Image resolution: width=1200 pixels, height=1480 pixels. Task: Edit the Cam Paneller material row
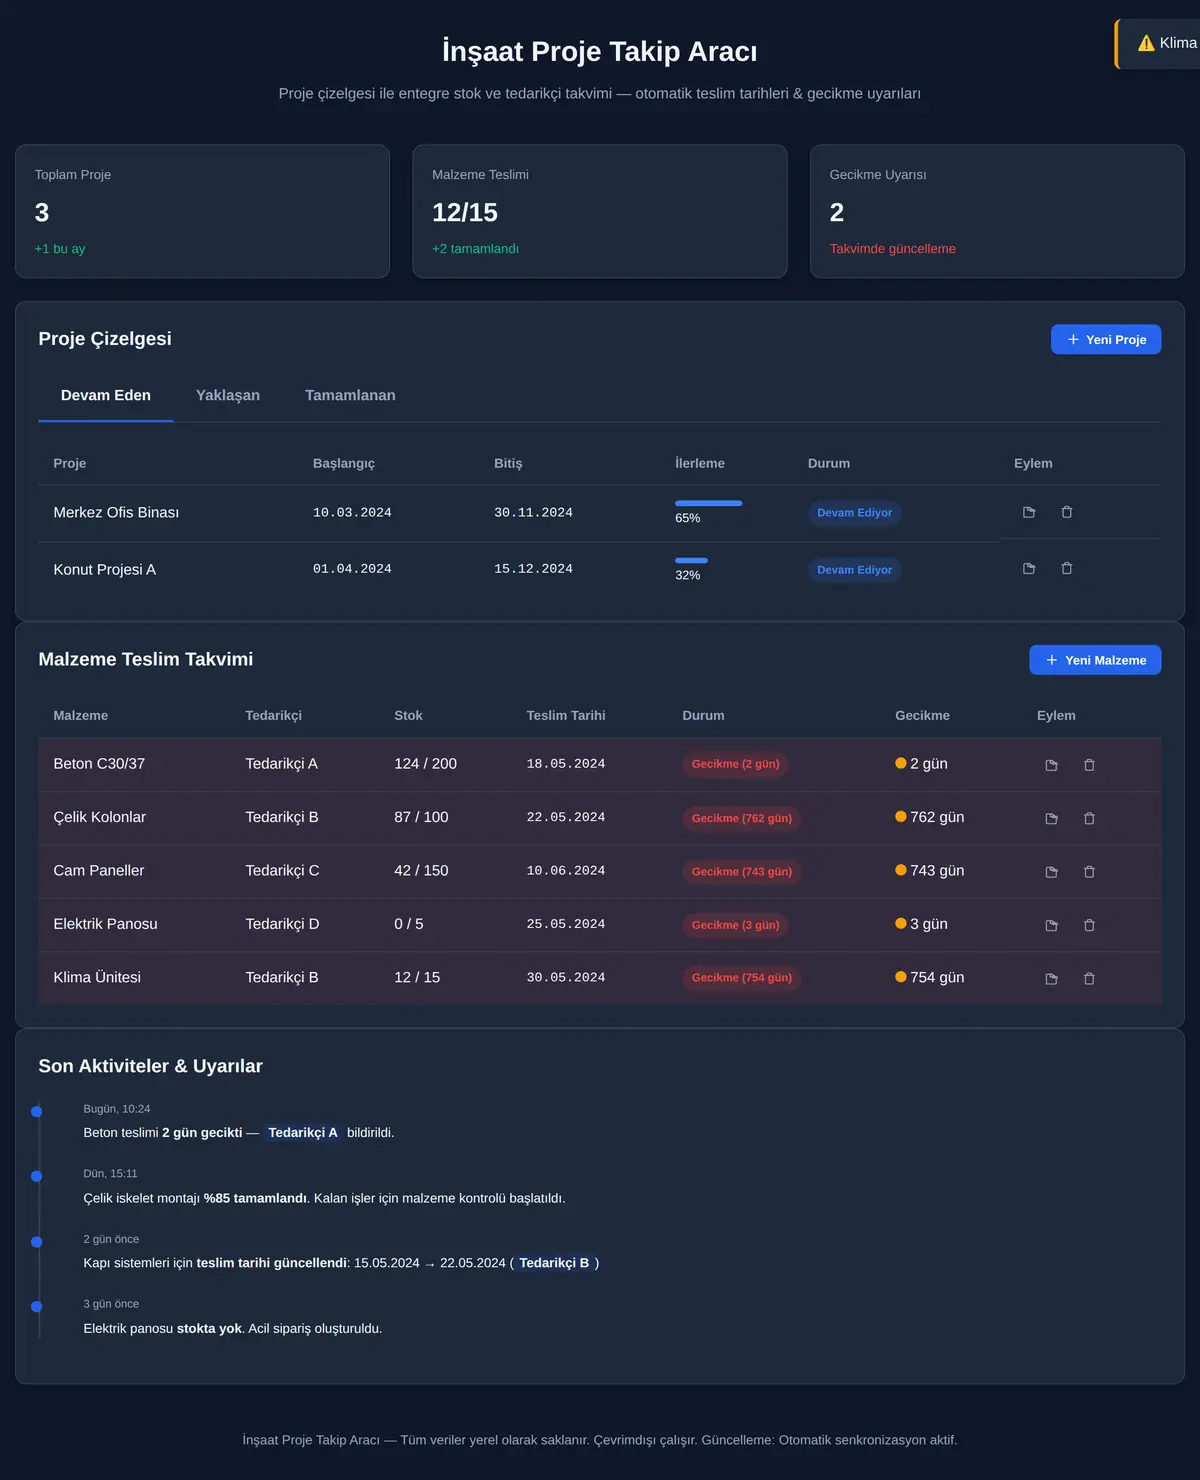[x=1051, y=872]
